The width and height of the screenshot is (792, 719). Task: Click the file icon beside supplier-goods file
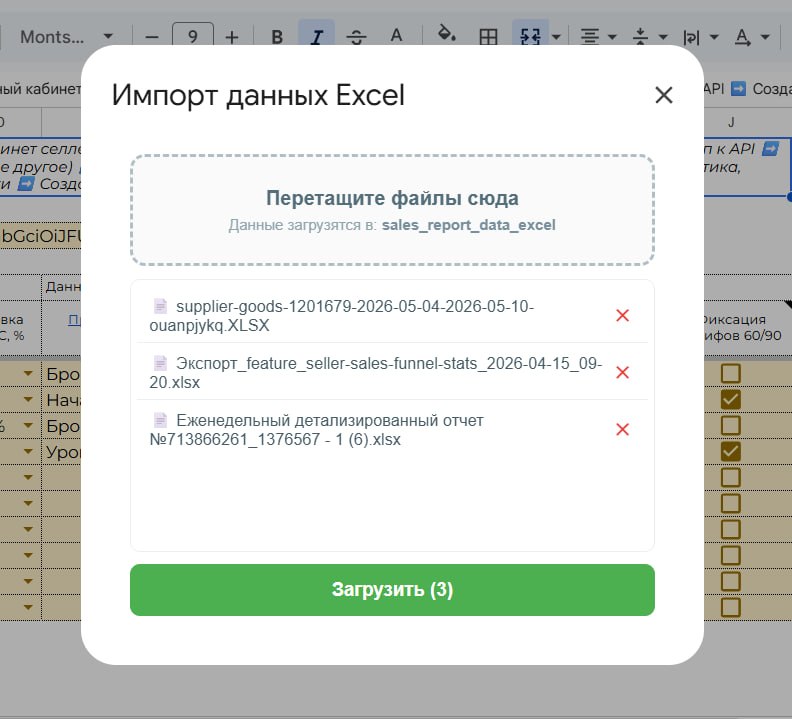(x=160, y=306)
